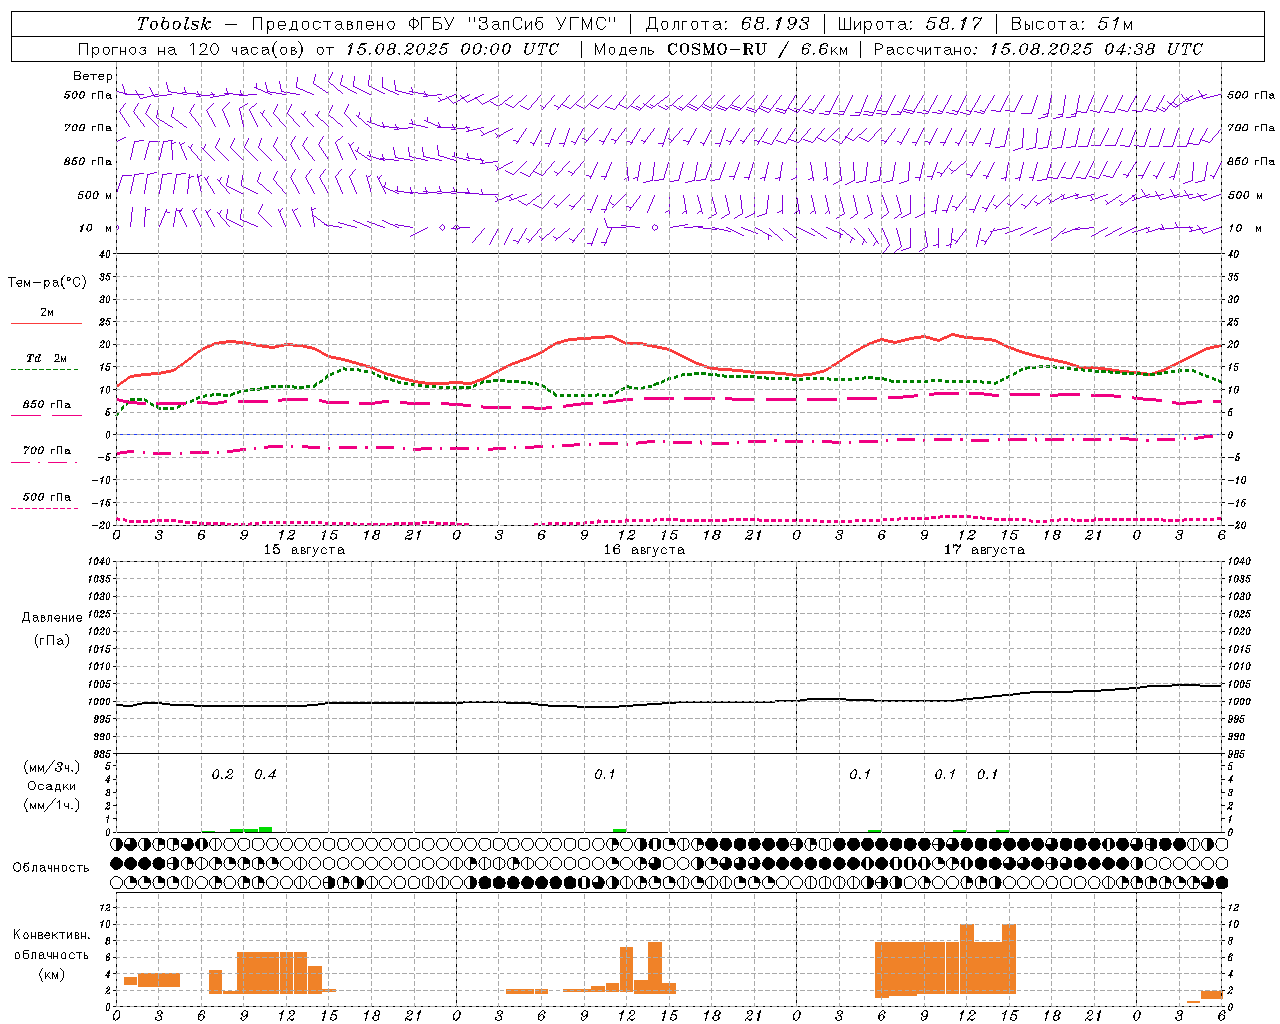Image resolution: width=1280 pixels, height=1024 pixels.
Task: Click the Тем-ра(°C) axis label
Action: point(47,283)
